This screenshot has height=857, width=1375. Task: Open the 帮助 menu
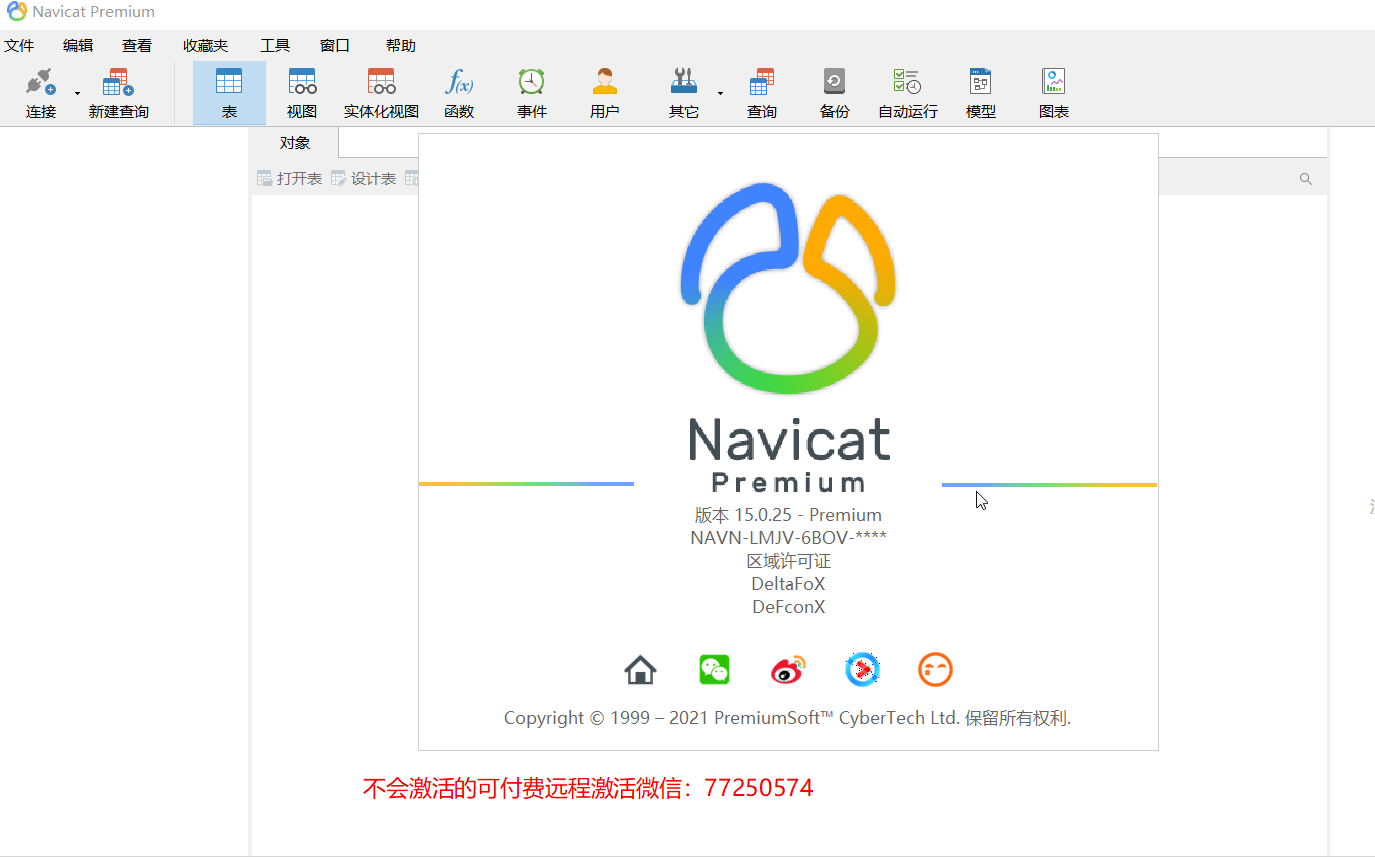tap(401, 46)
